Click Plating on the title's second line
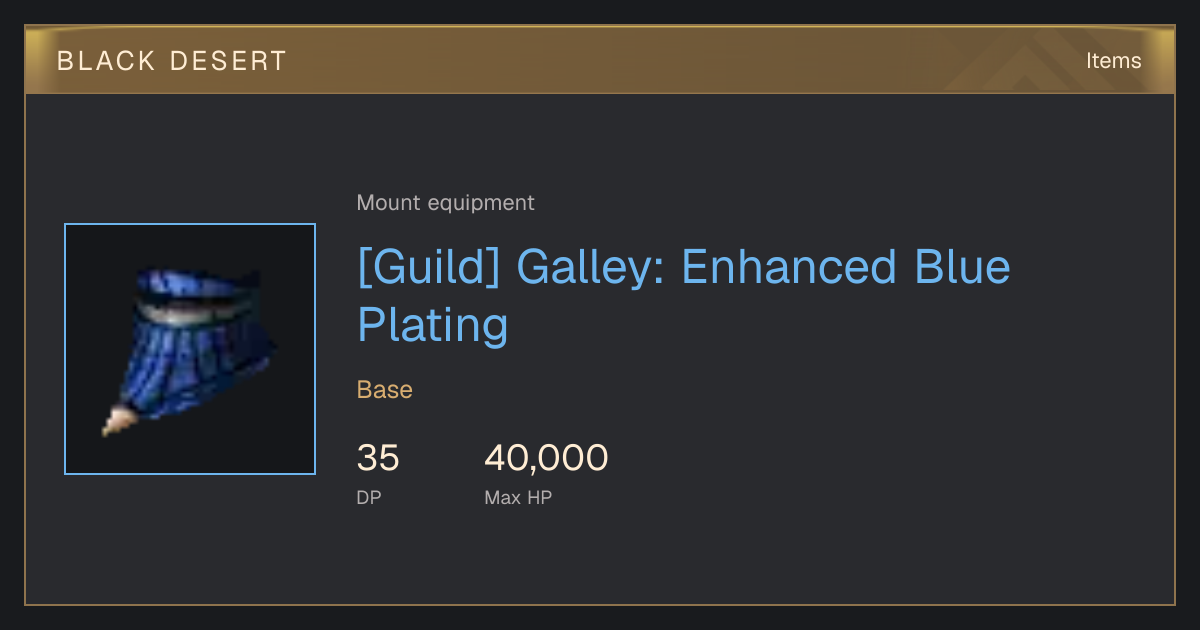1200x630 pixels. point(433,327)
